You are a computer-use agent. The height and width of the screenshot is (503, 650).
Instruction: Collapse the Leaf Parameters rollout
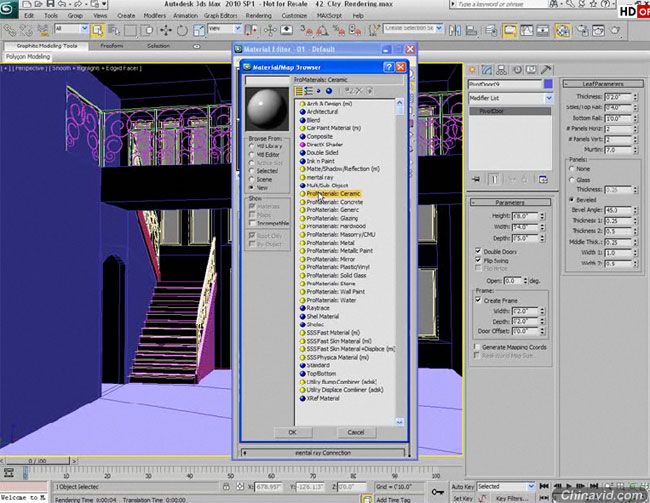[603, 84]
